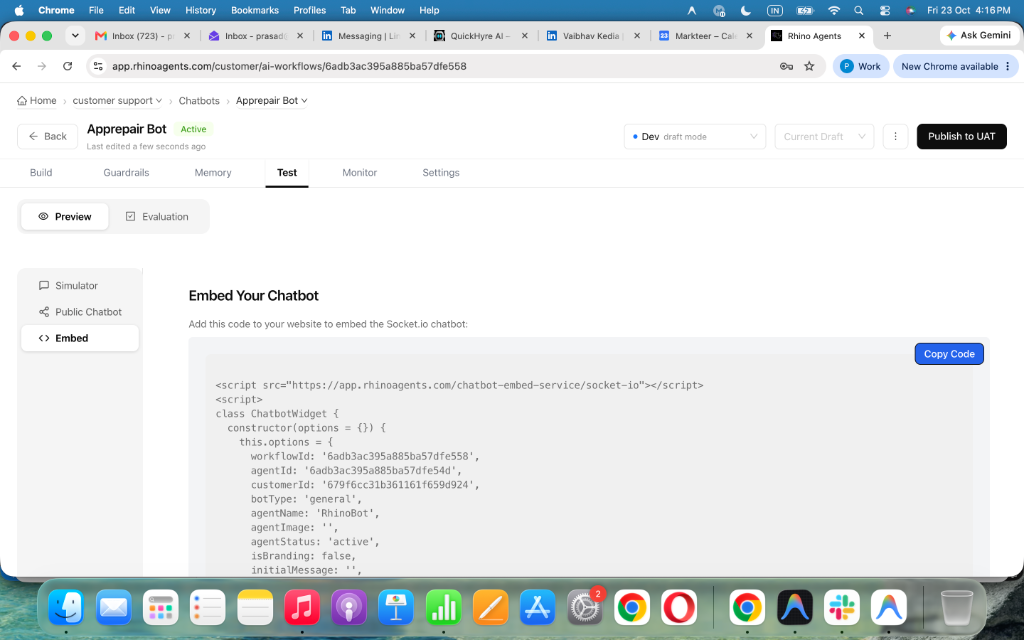Open Reminders from the Dock
Image resolution: width=1024 pixels, height=640 pixels.
pos(208,607)
